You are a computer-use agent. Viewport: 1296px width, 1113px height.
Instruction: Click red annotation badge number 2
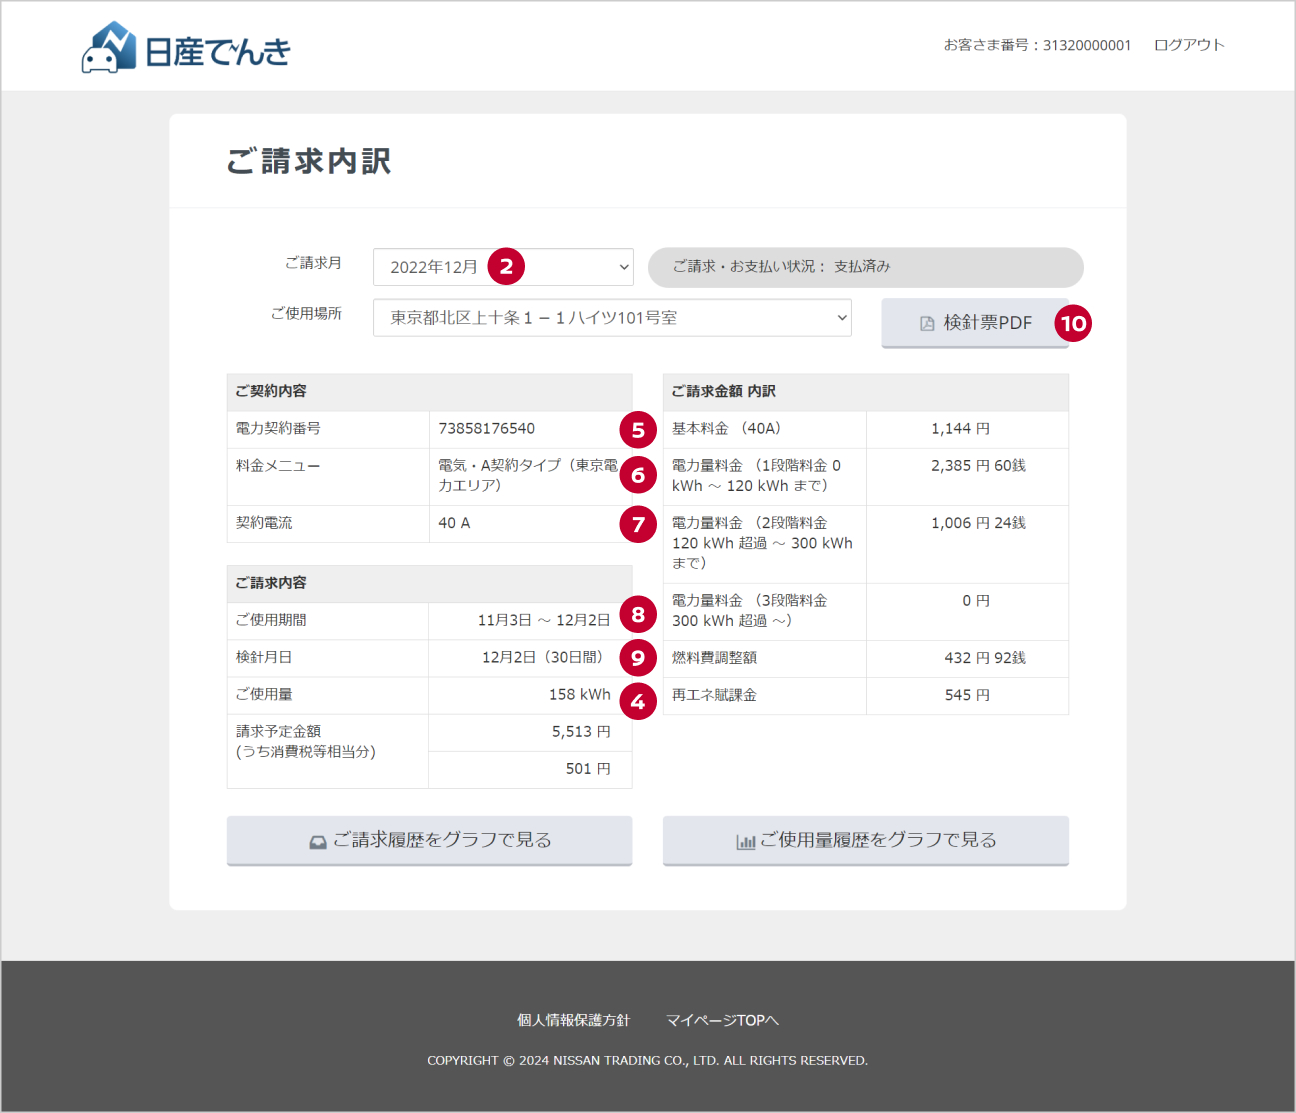click(506, 267)
